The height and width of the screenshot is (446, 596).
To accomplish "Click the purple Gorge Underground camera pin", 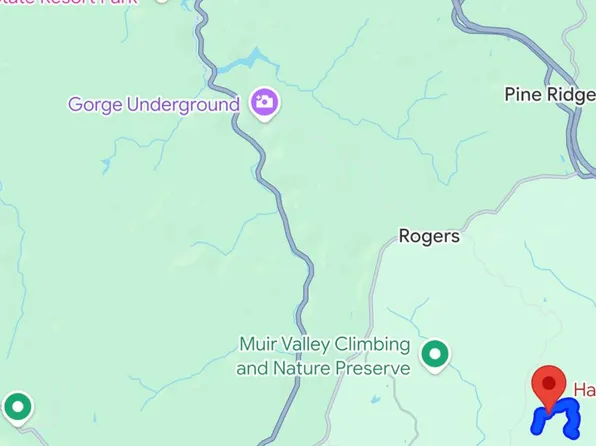I will click(x=265, y=104).
